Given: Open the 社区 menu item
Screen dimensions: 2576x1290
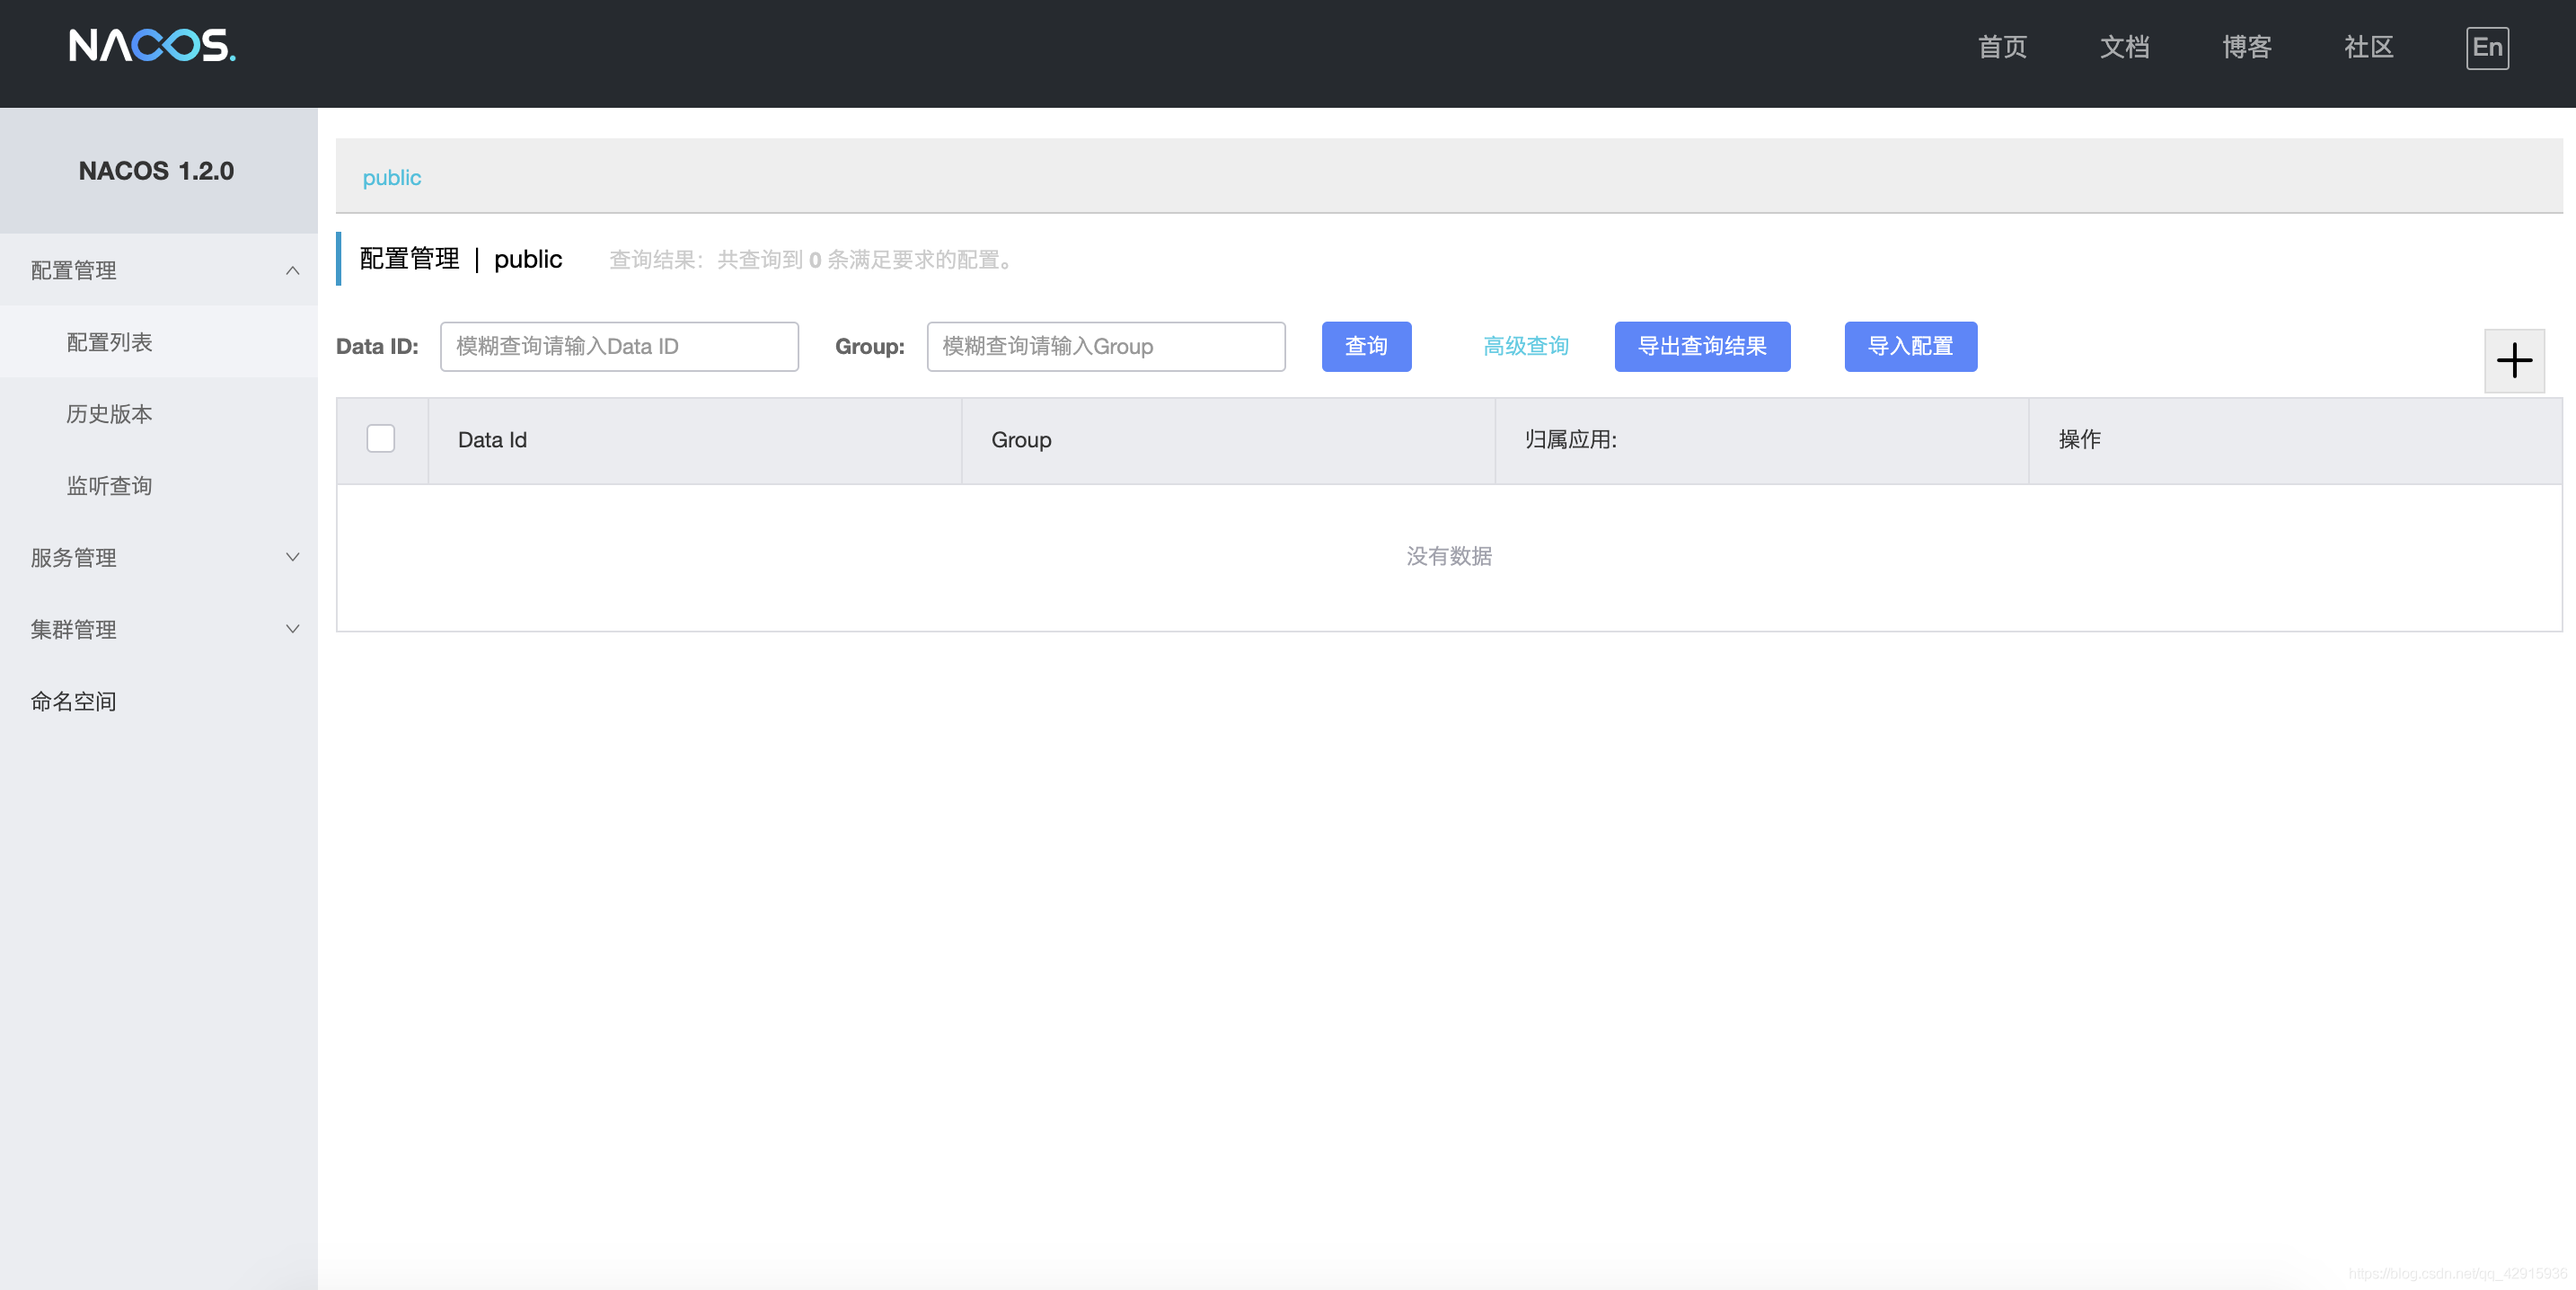Looking at the screenshot, I should point(2368,46).
